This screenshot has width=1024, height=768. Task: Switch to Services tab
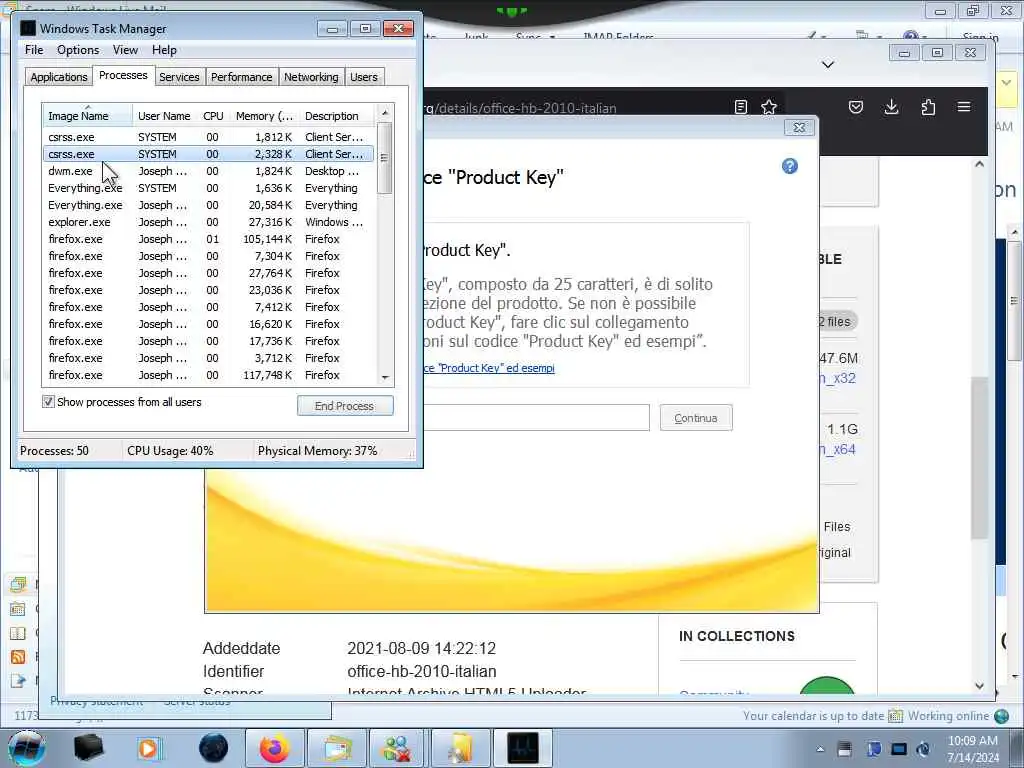click(x=179, y=77)
